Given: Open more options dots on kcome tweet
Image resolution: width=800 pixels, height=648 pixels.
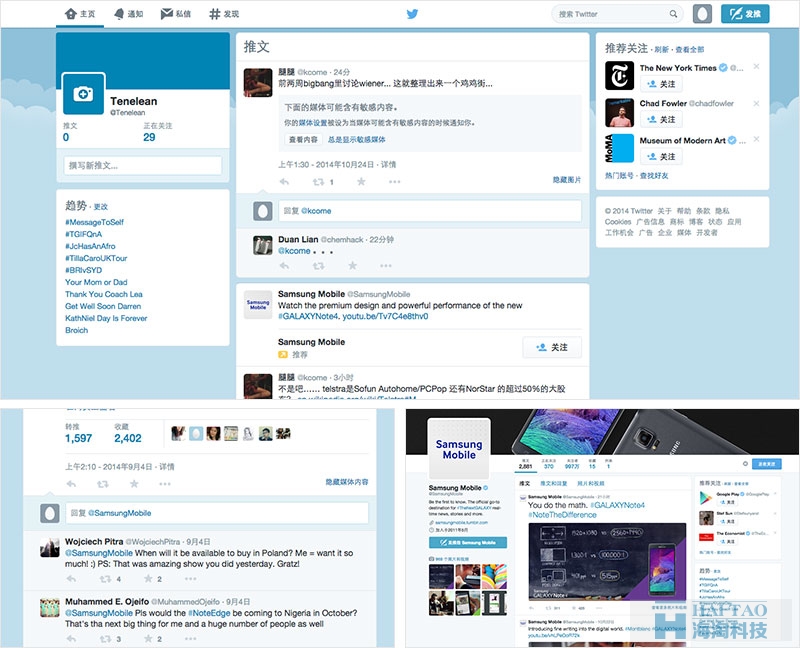Looking at the screenshot, I should pyautogui.click(x=394, y=182).
